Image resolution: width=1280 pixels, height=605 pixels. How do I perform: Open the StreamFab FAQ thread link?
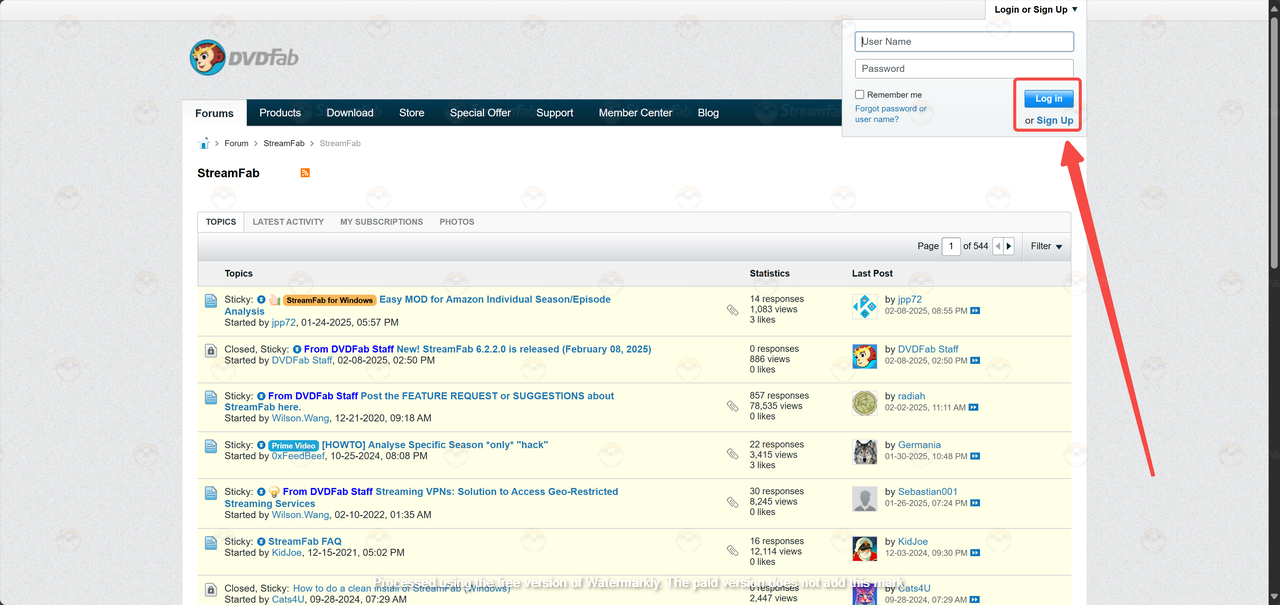(305, 542)
